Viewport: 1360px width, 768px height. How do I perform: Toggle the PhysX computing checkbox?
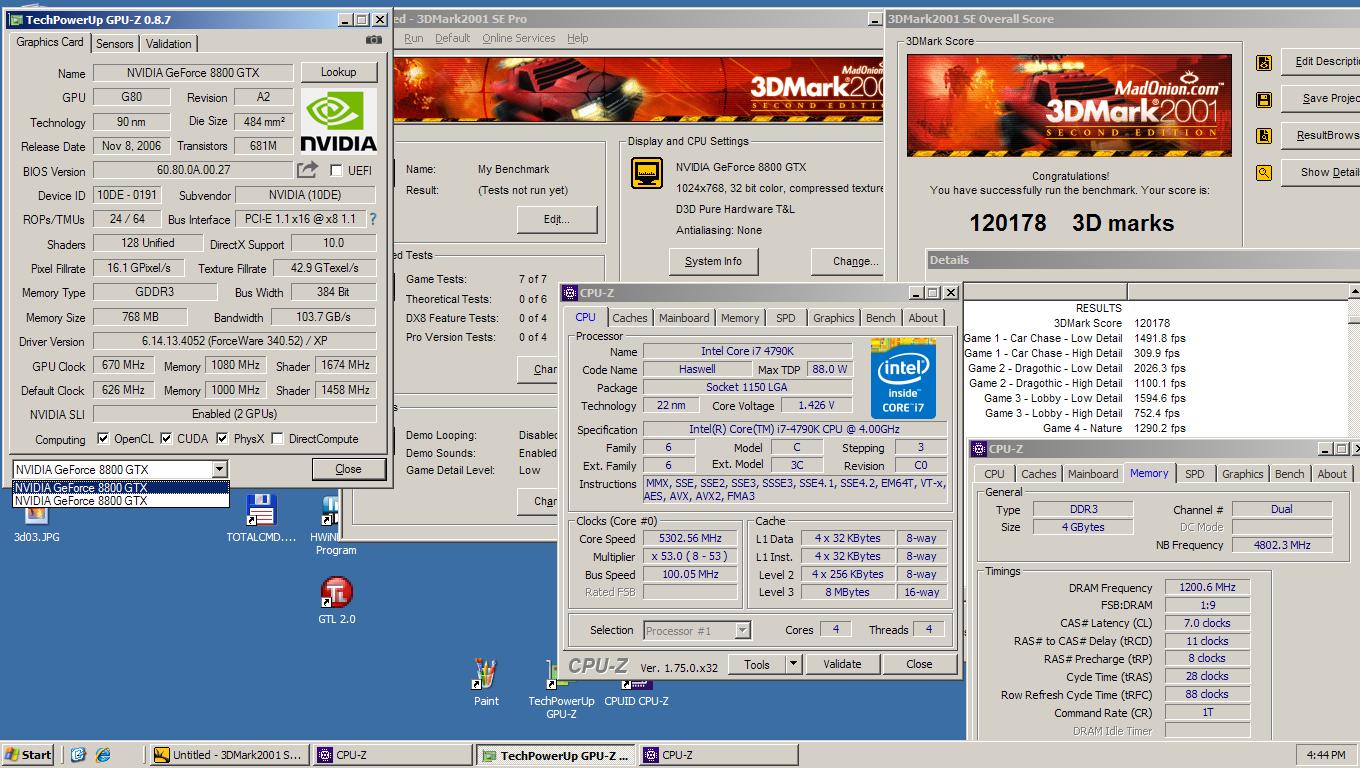click(x=222, y=438)
